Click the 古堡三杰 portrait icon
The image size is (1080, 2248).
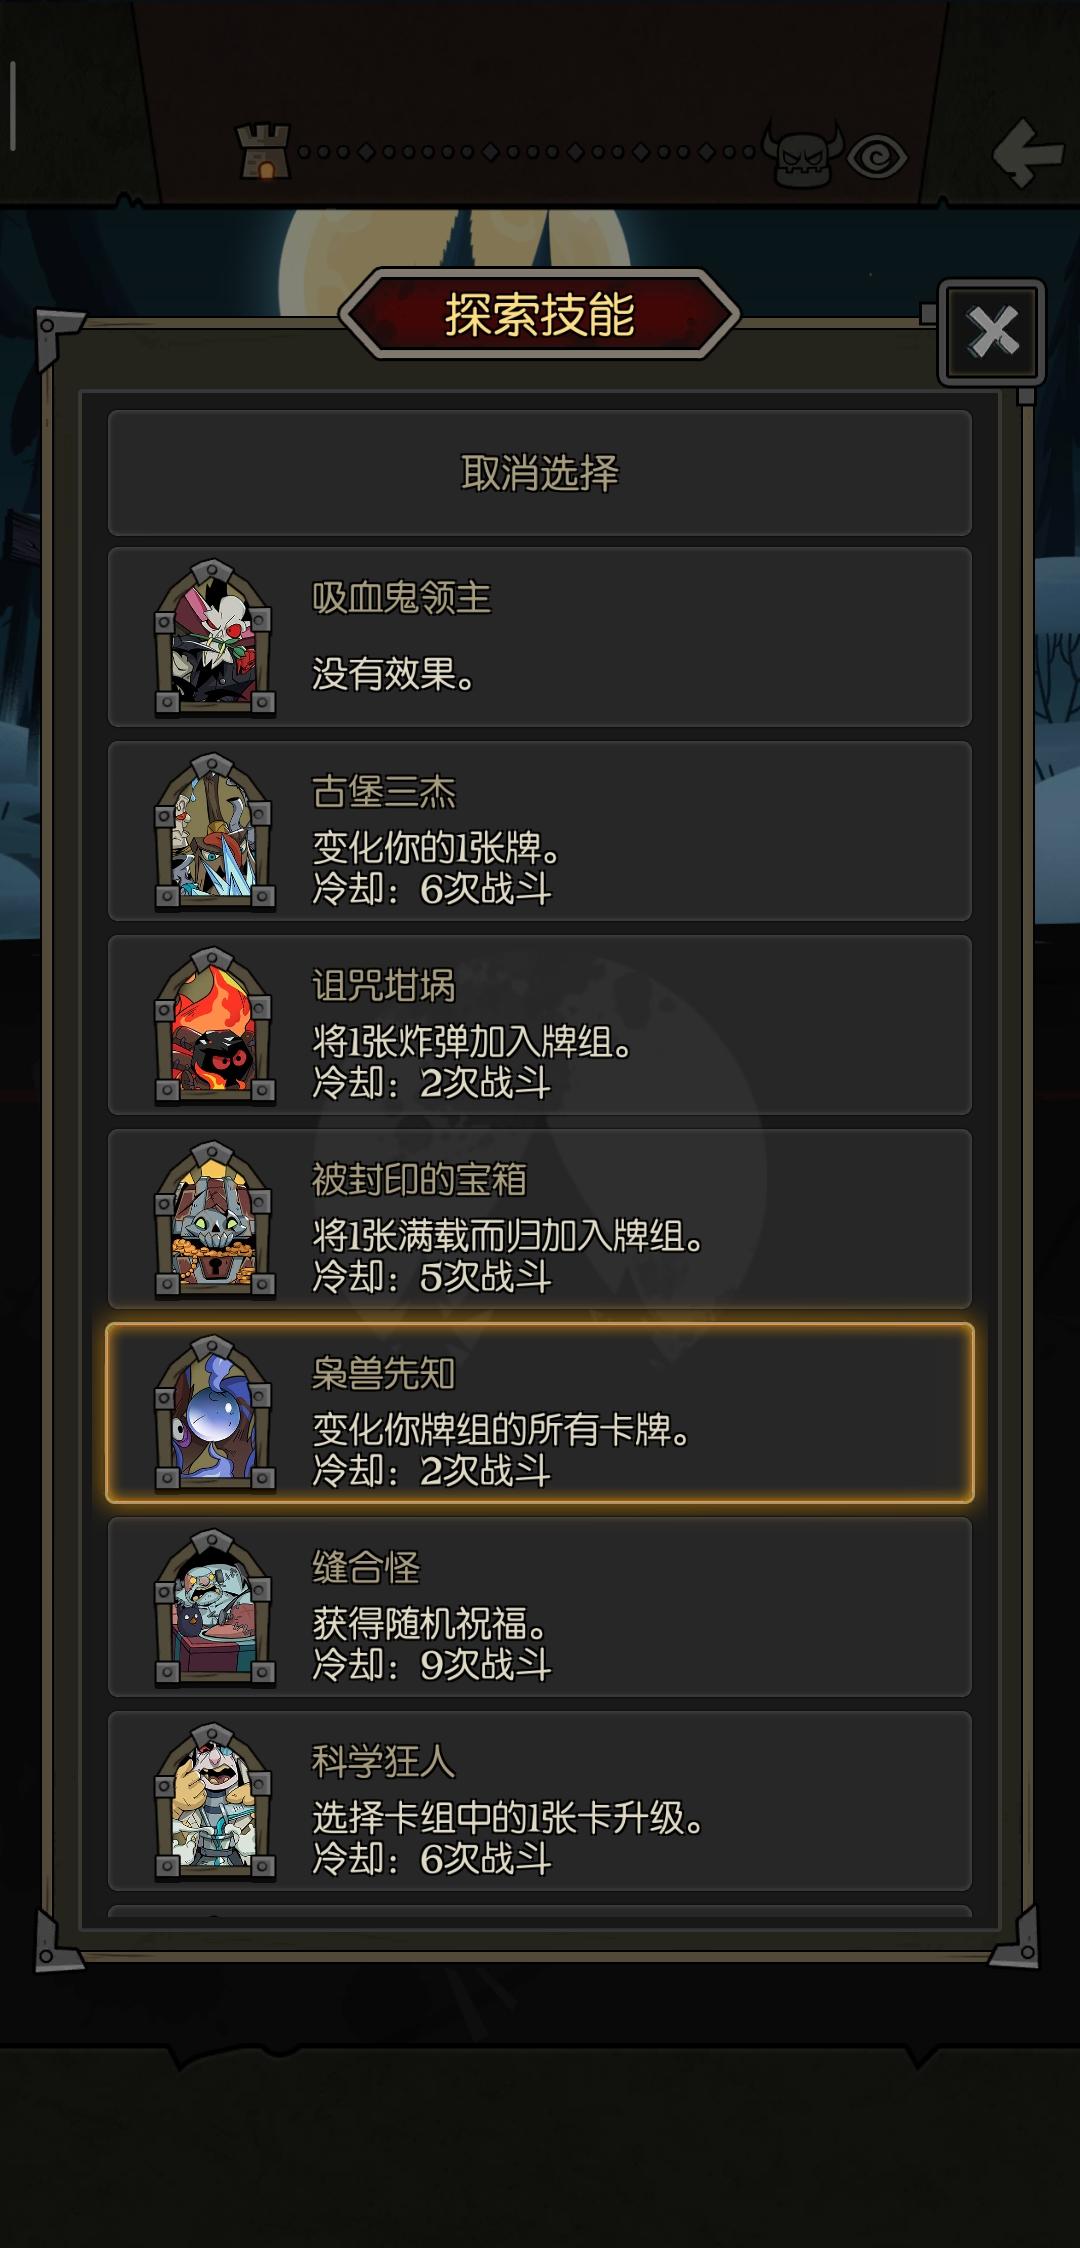tap(214, 832)
